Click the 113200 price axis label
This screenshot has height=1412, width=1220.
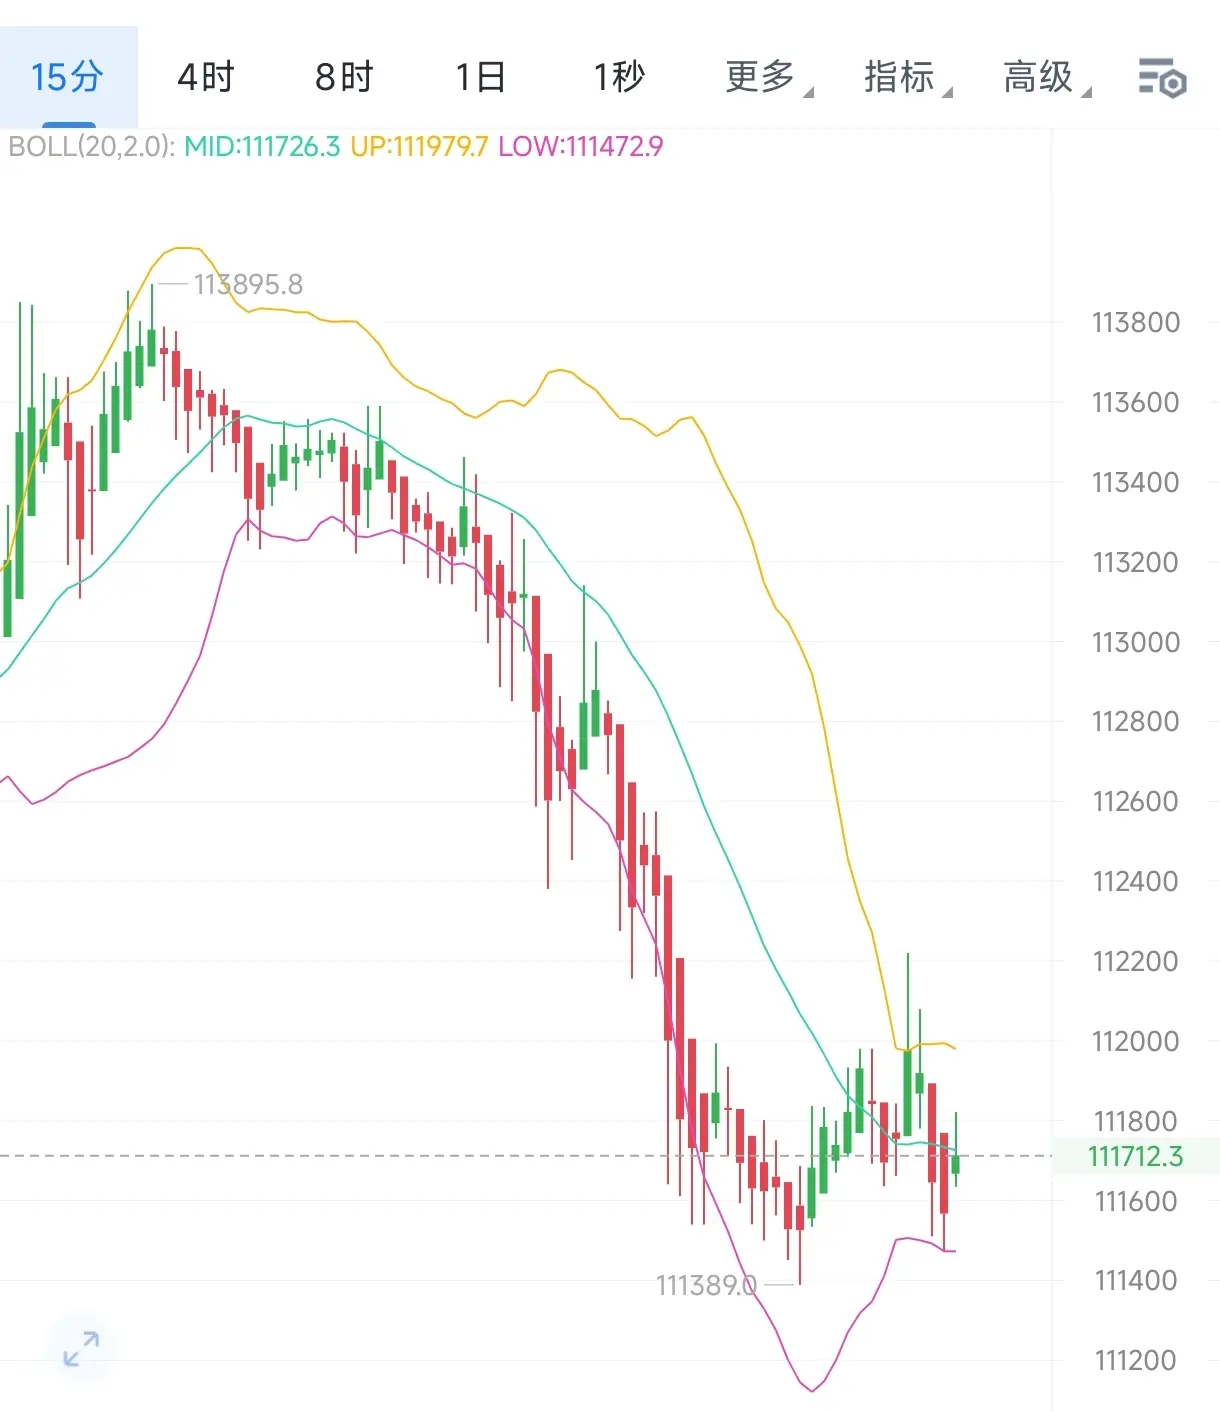point(1135,563)
